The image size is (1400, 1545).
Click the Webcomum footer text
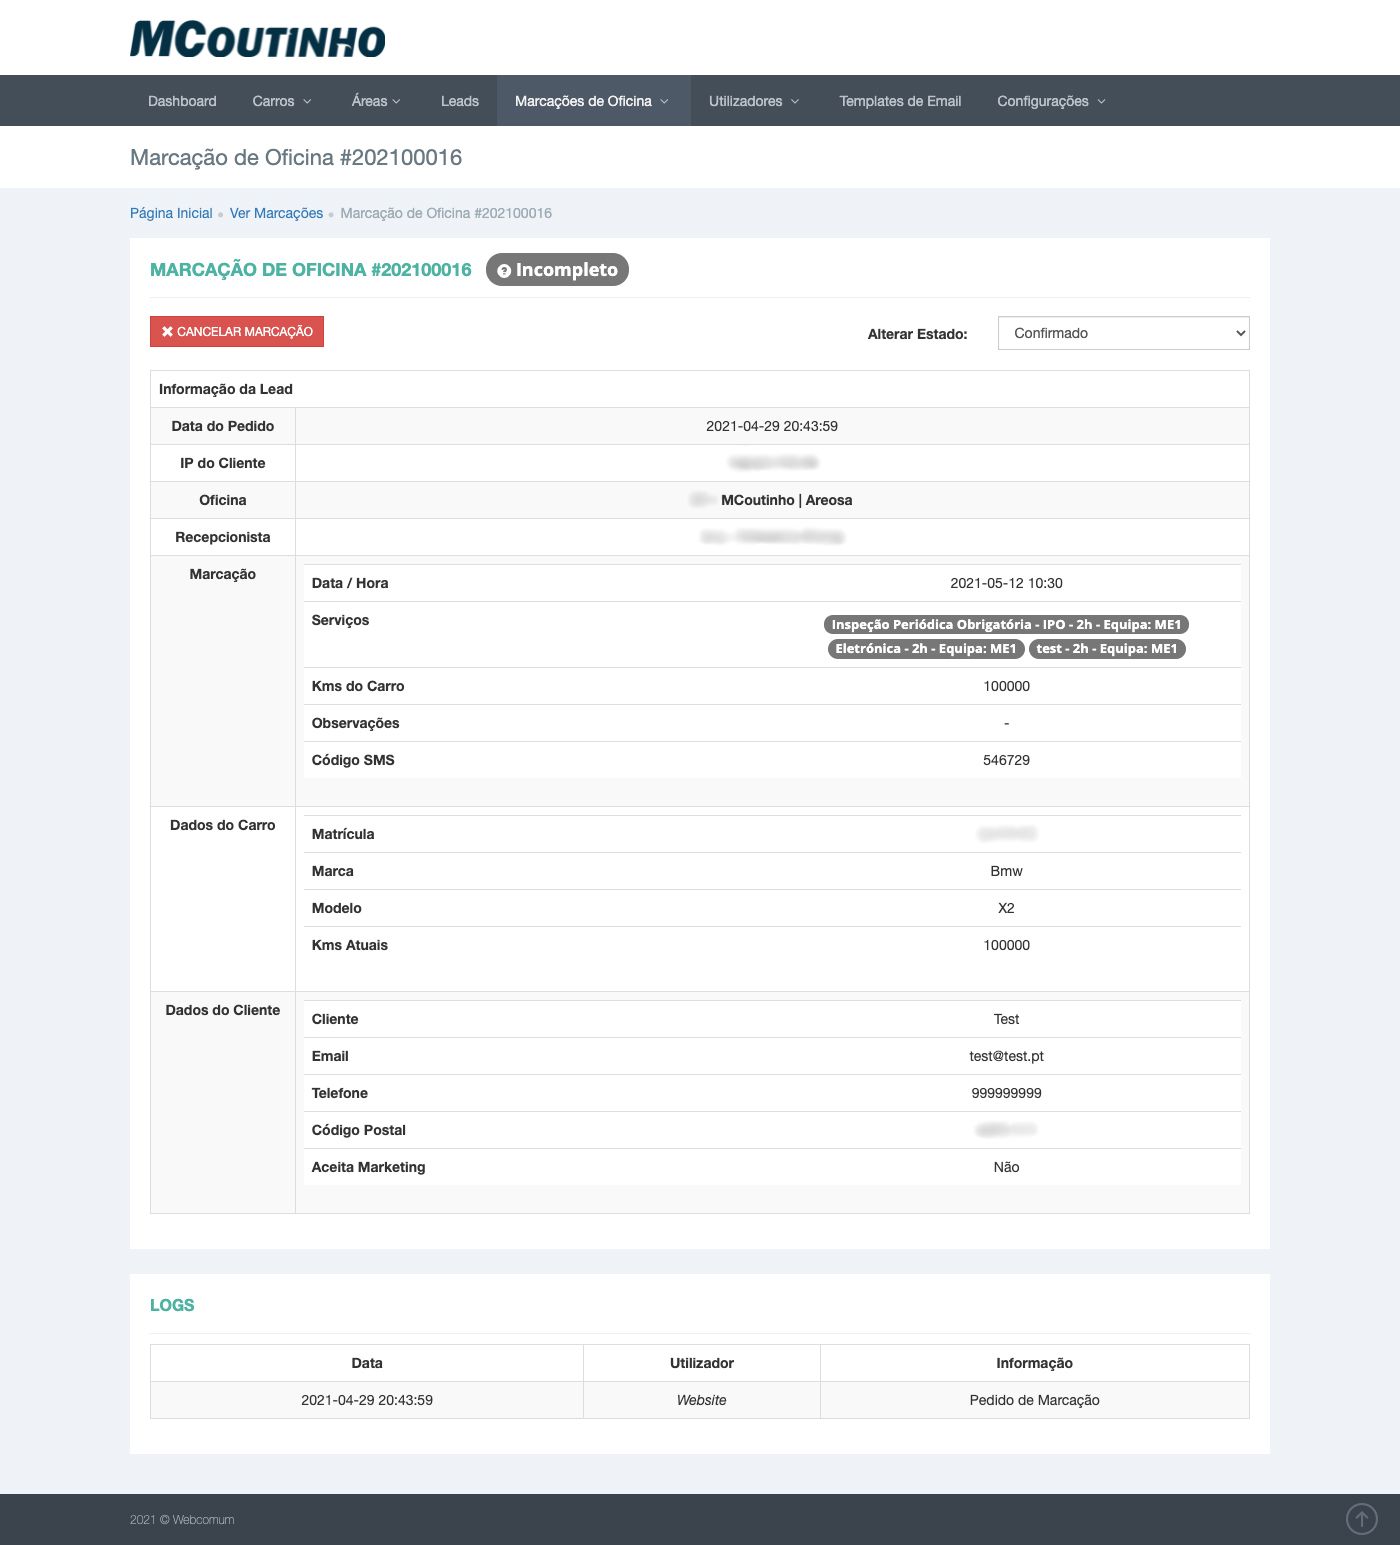pyautogui.click(x=202, y=1519)
